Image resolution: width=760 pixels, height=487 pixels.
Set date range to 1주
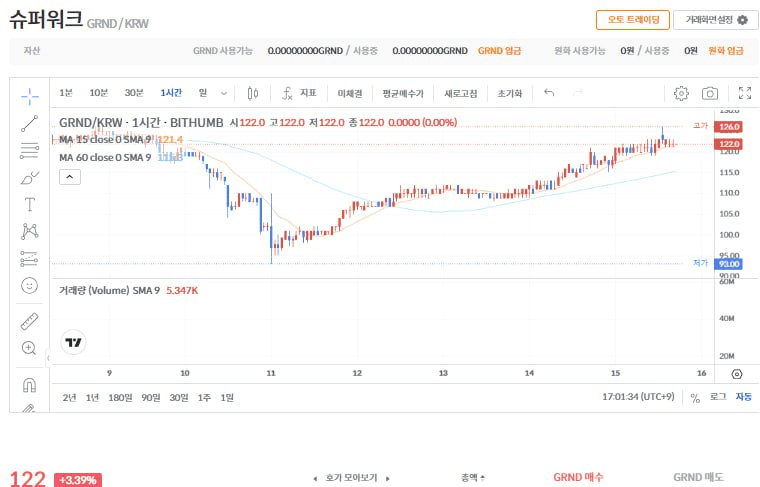204,397
